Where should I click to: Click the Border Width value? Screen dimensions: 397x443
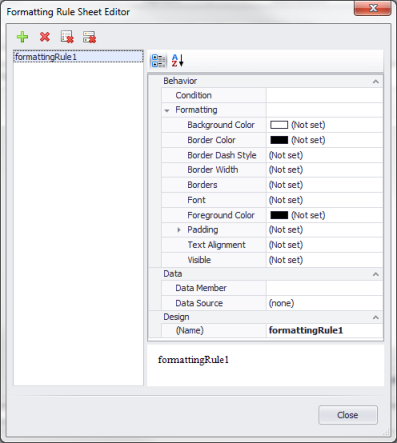click(324, 170)
